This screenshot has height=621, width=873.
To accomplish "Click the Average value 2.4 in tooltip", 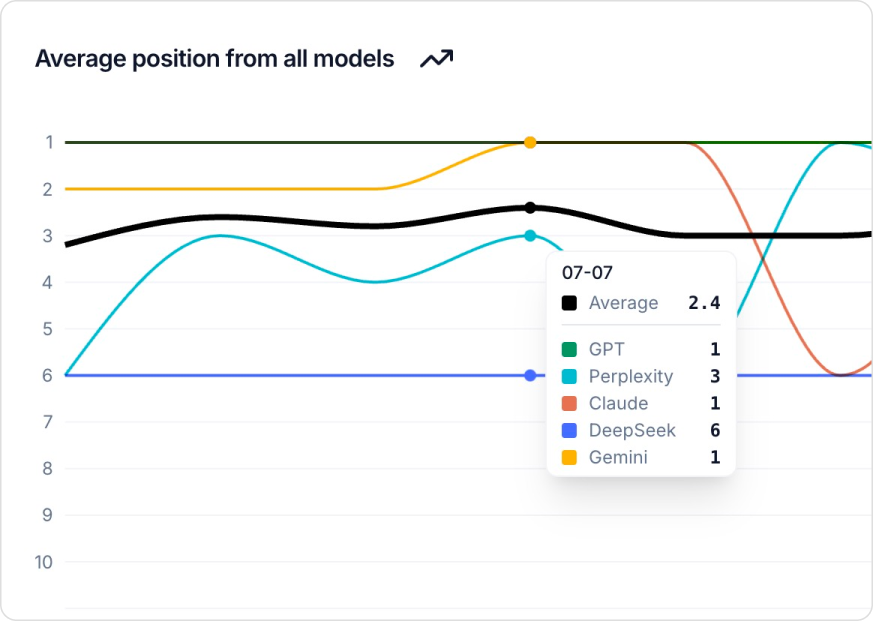I will 704,303.
